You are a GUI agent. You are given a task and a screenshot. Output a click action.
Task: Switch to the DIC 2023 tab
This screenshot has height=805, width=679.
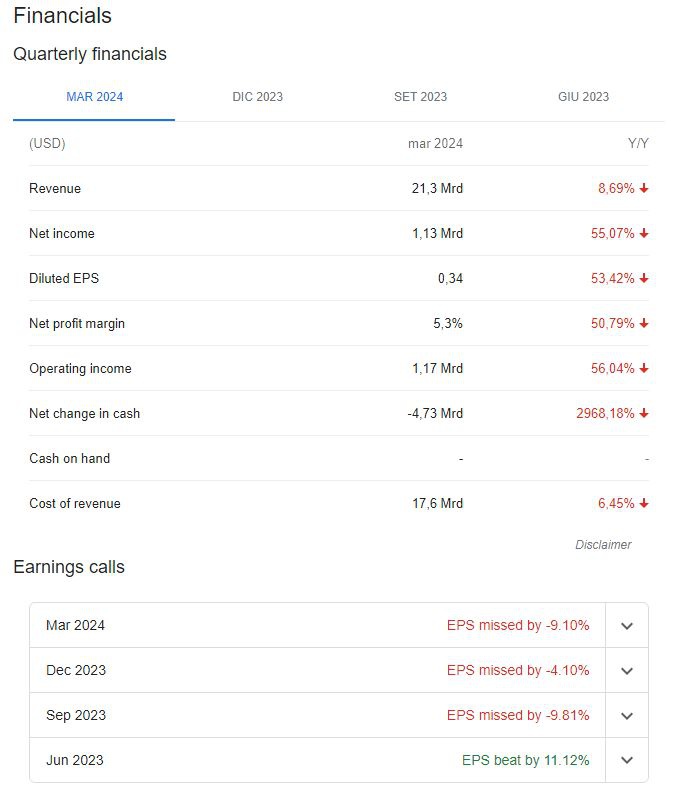(257, 97)
